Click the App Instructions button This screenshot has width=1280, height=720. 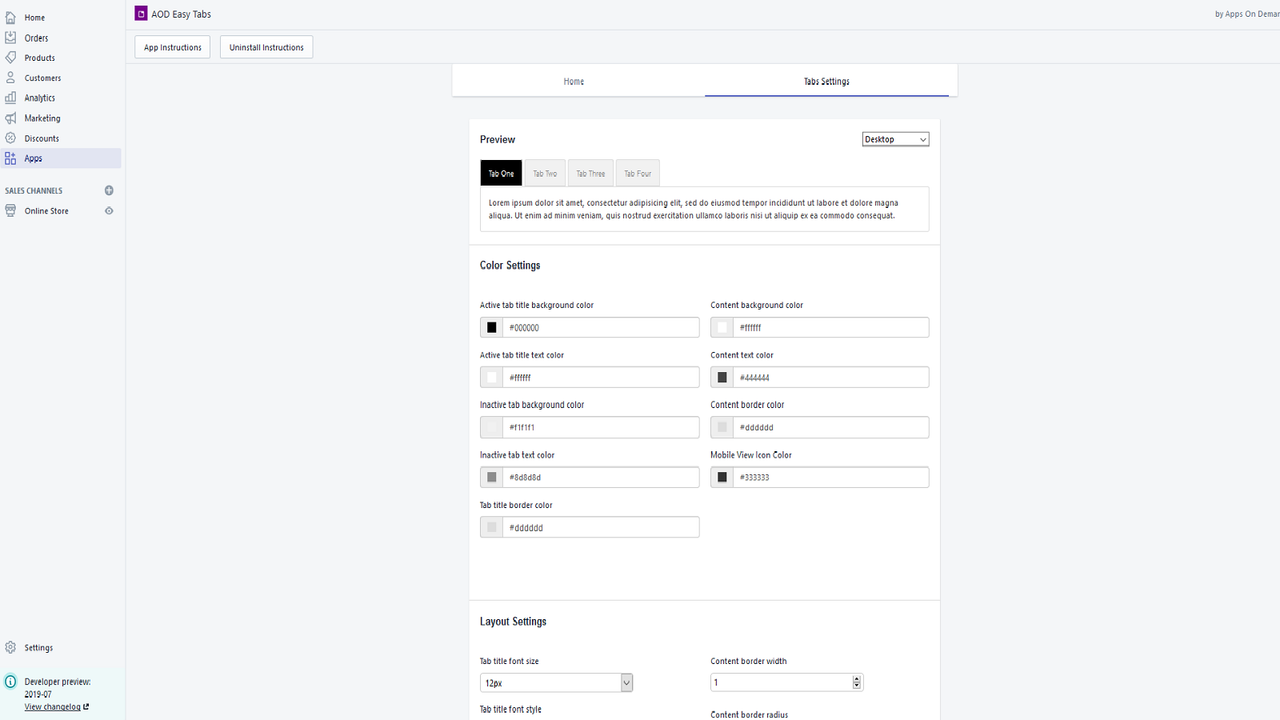[x=172, y=46]
